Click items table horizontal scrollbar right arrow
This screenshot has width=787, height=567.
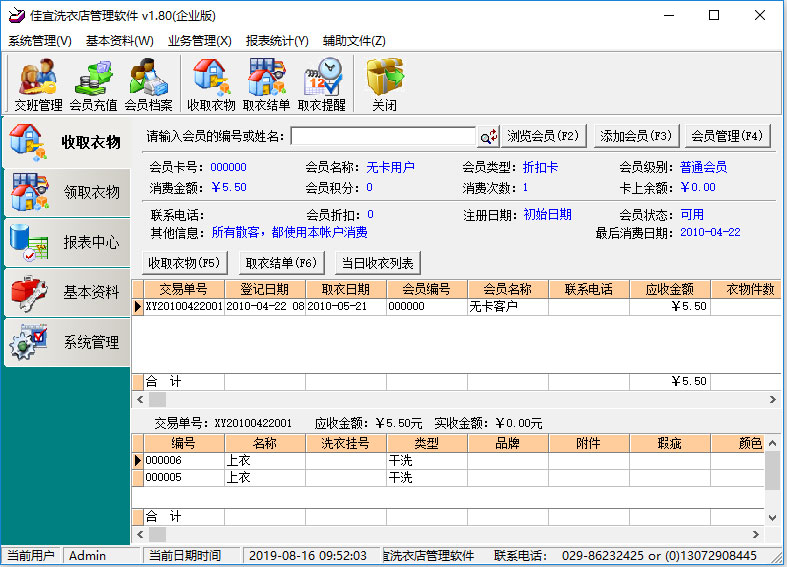[x=756, y=535]
